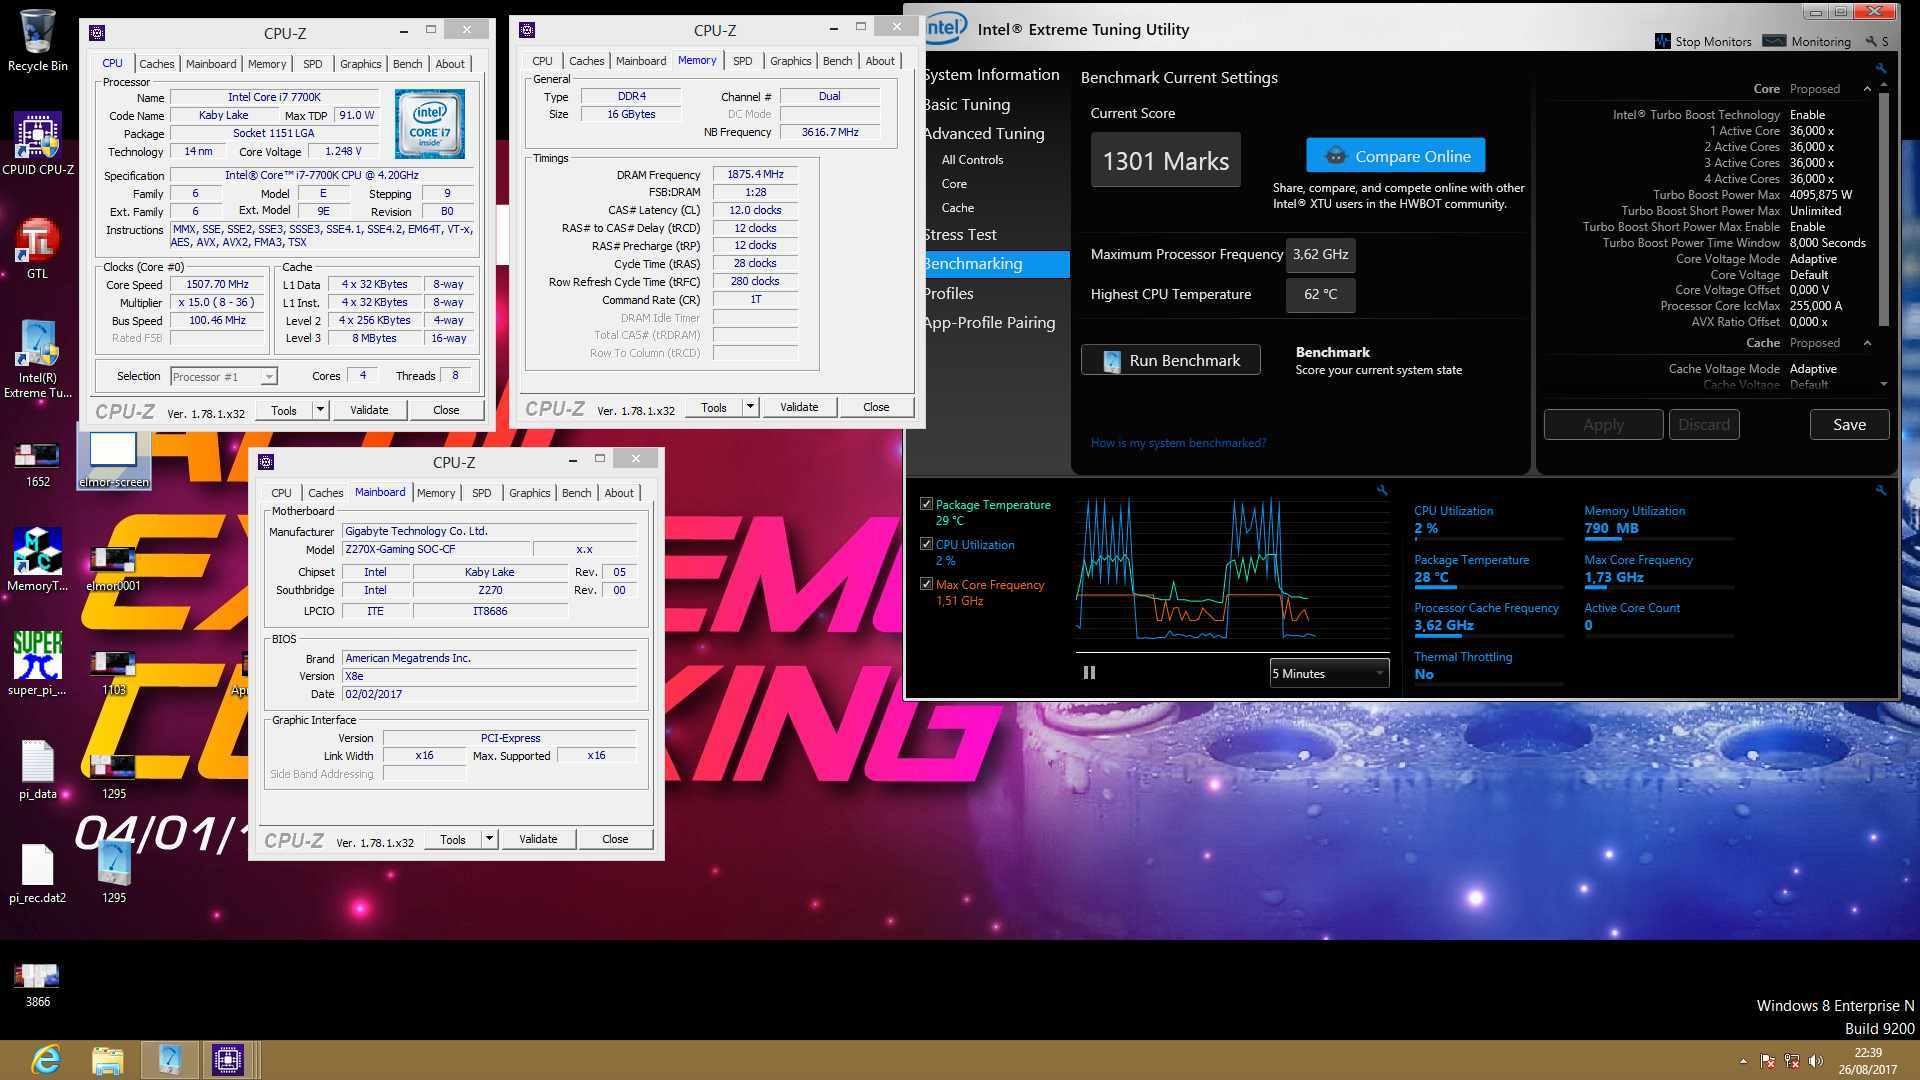Expand Tools dropdown arrow in CPU-Z Mainboard window
The image size is (1920, 1080).
coord(489,839)
